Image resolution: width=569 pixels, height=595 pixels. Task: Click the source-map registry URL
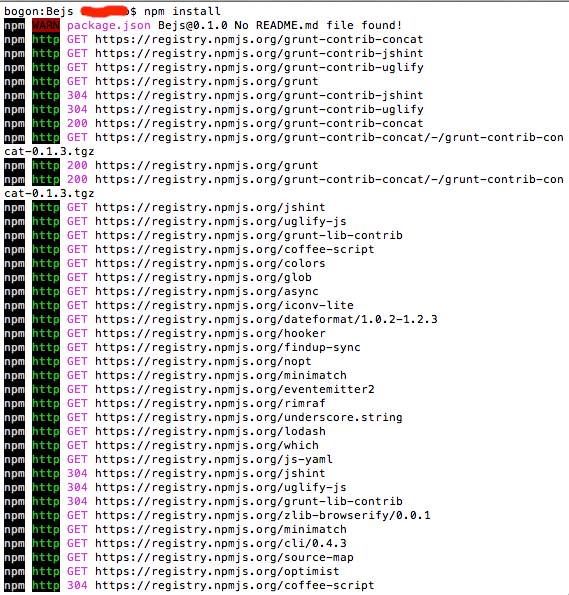[224, 557]
